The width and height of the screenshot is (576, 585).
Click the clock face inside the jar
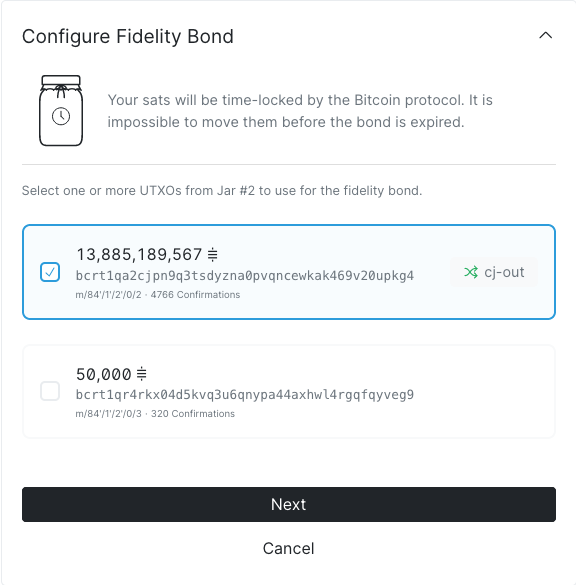(x=61, y=116)
